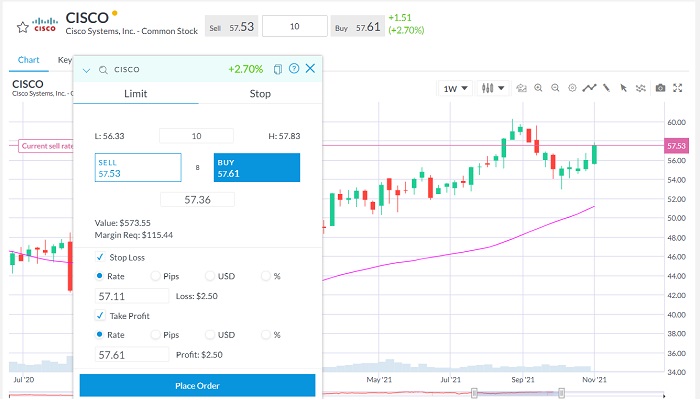Open chart settings gear icon
Viewport: 700px width, 400px height.
pos(572,88)
